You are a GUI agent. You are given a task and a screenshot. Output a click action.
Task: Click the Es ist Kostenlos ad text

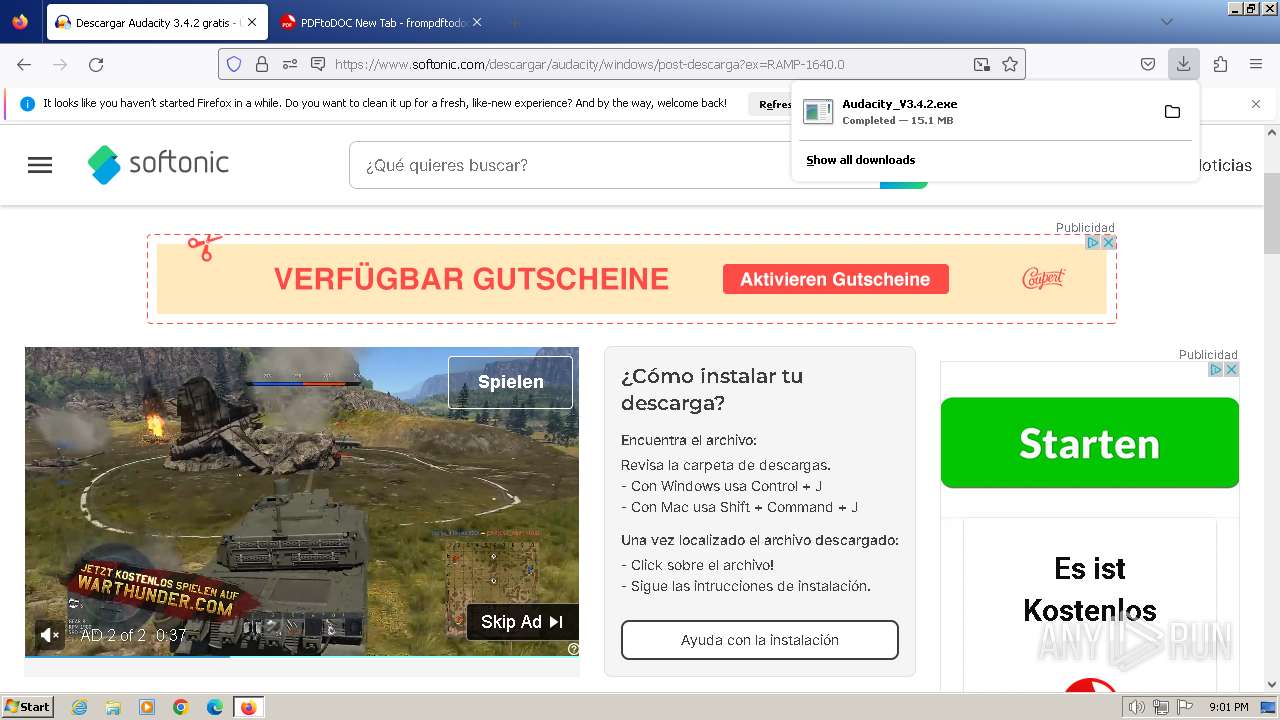[1090, 589]
